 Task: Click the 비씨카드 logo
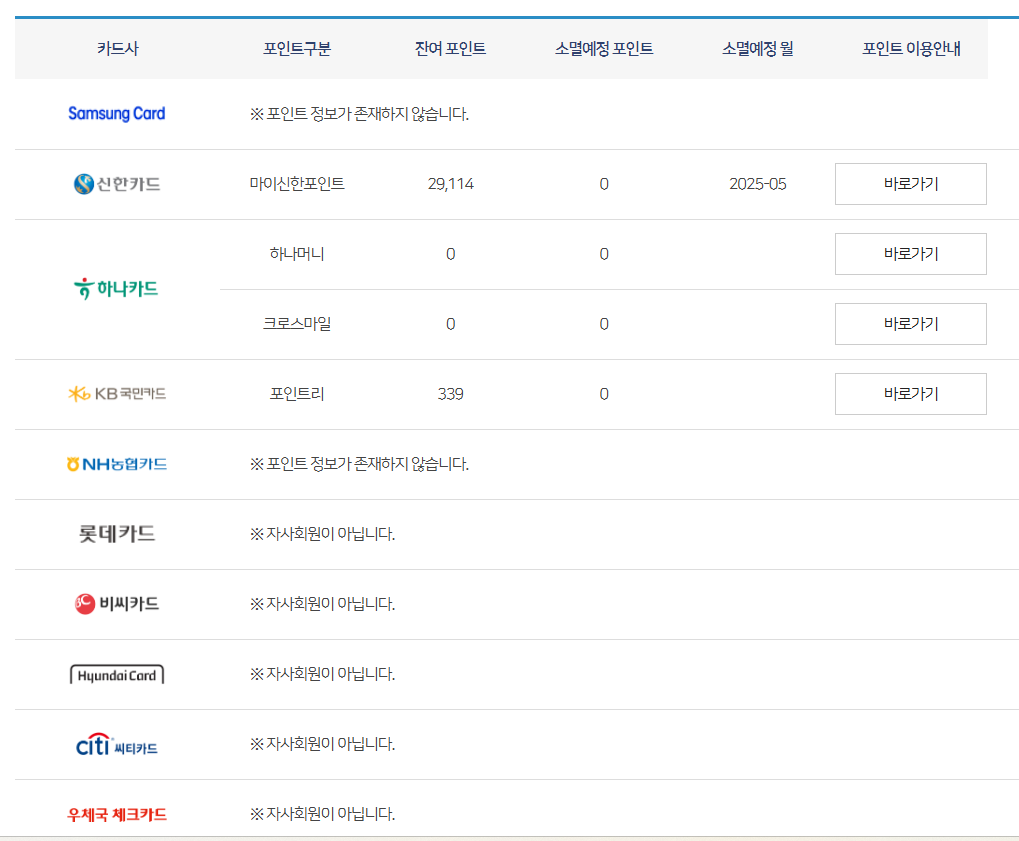tap(117, 604)
